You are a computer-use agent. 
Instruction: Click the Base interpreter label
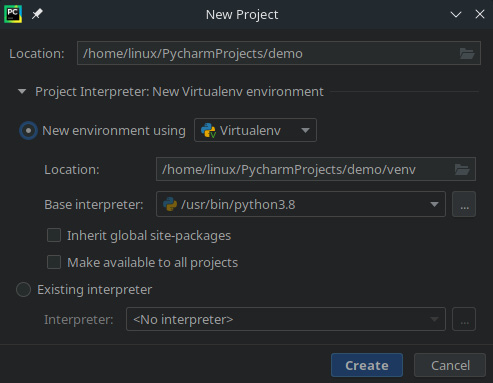[94, 205]
